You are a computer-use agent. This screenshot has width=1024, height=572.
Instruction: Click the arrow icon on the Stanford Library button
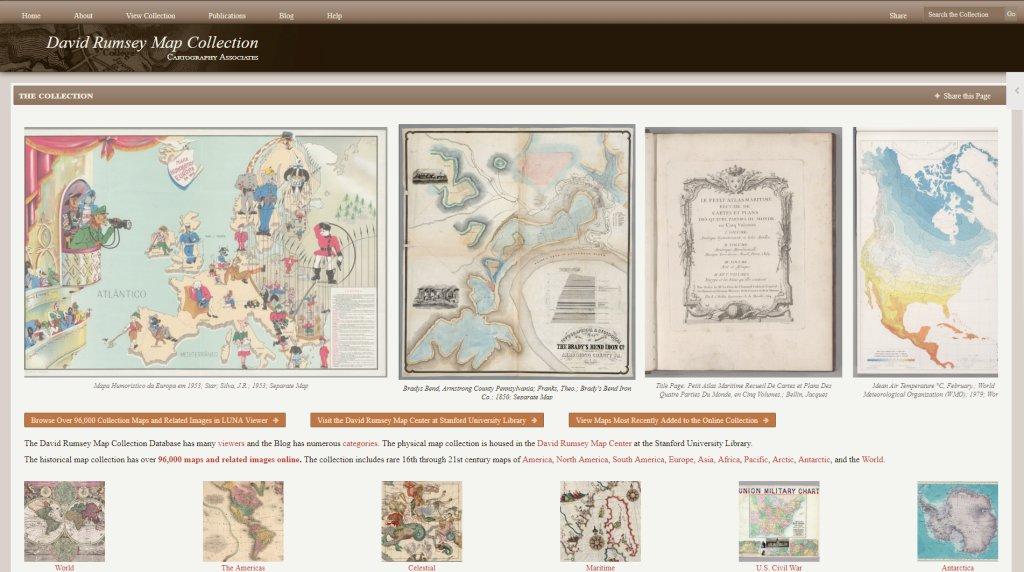pos(534,421)
